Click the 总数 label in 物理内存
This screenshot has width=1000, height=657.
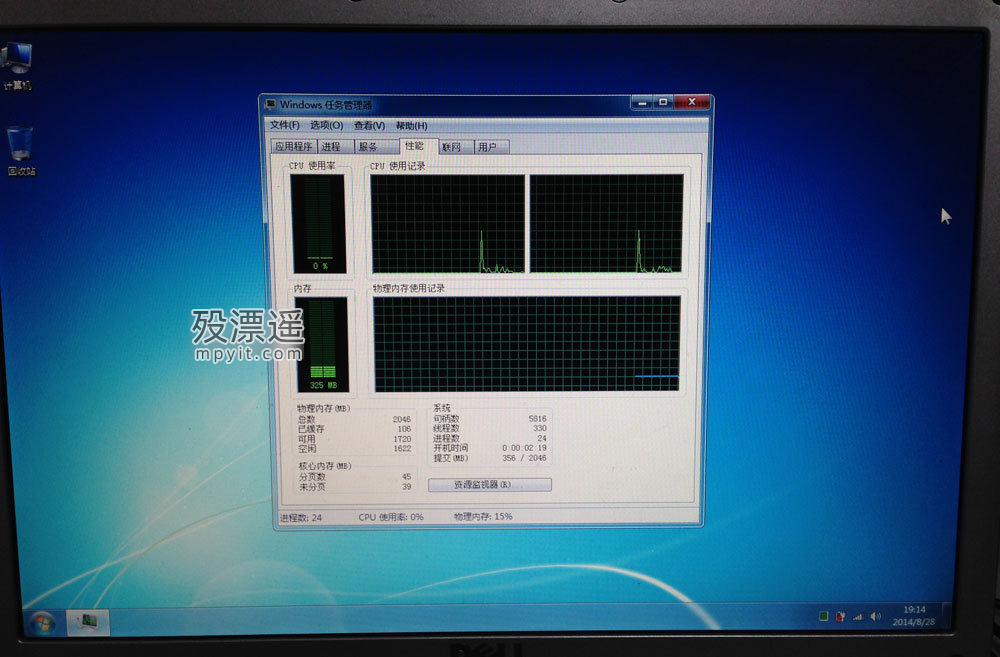tap(306, 420)
